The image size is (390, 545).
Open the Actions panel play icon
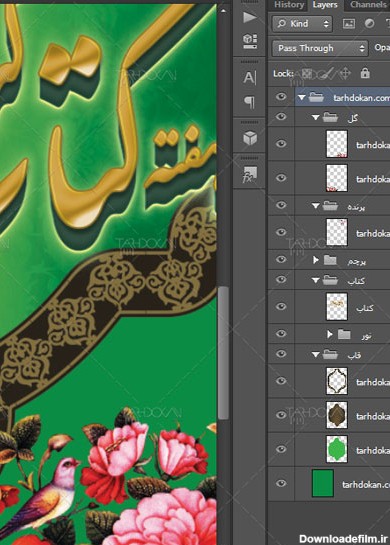(x=250, y=17)
